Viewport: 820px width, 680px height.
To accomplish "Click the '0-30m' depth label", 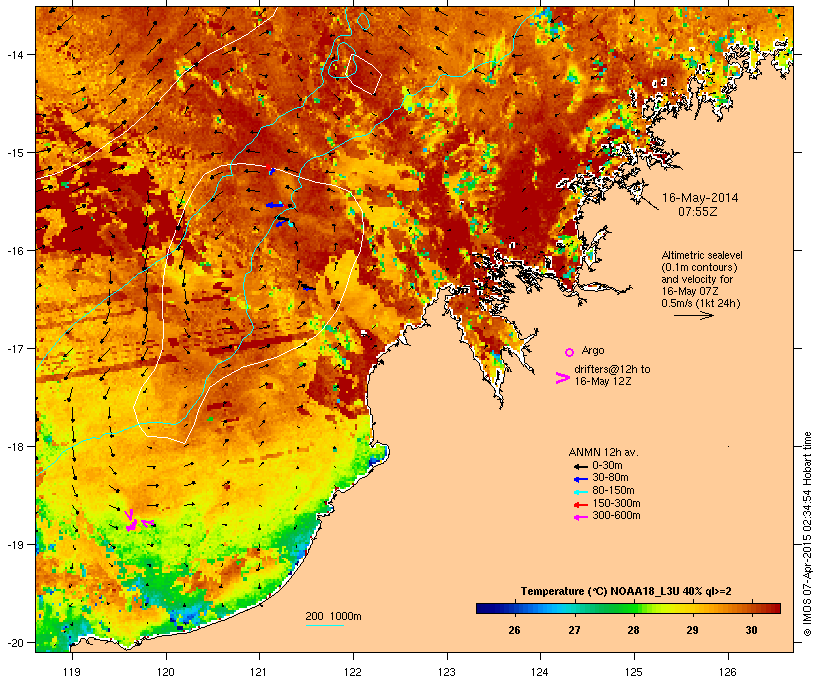I will (607, 466).
